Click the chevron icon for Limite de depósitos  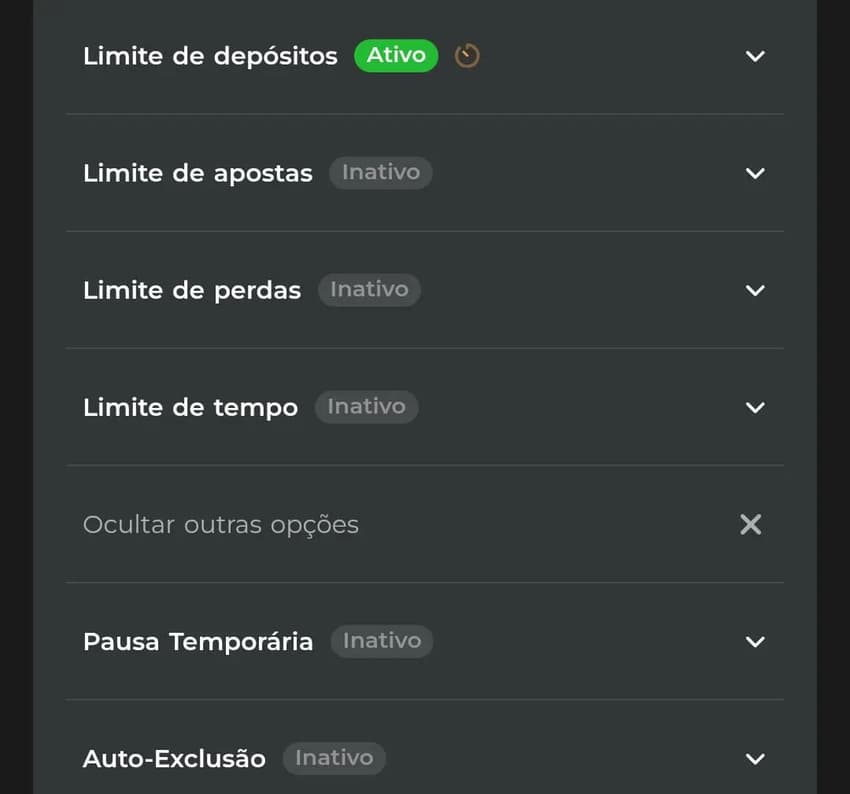pos(755,57)
